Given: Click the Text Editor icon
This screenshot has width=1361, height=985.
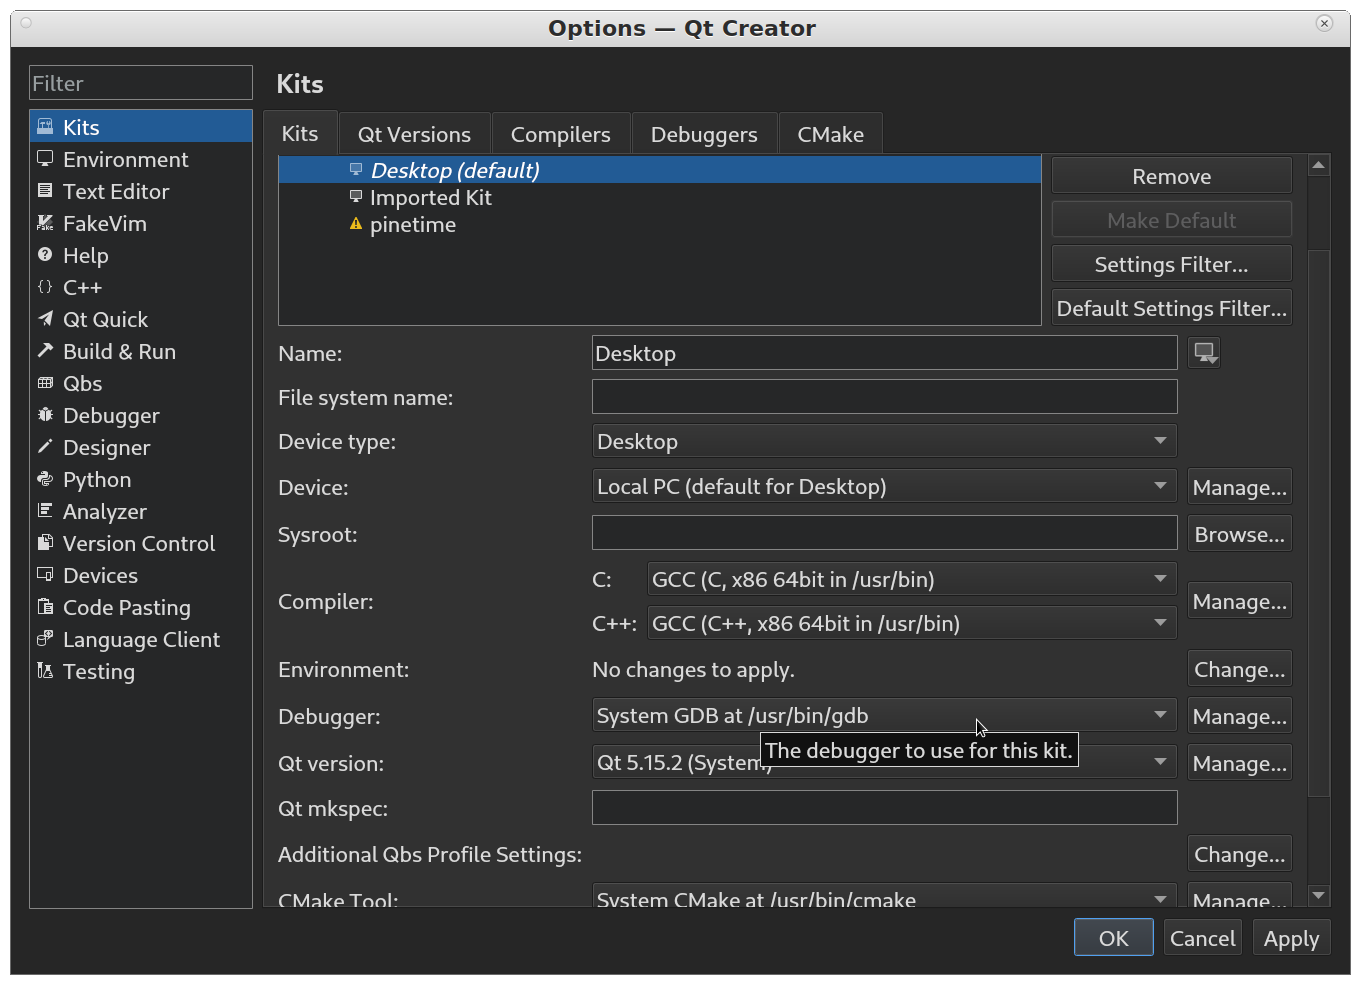Looking at the screenshot, I should (x=45, y=190).
